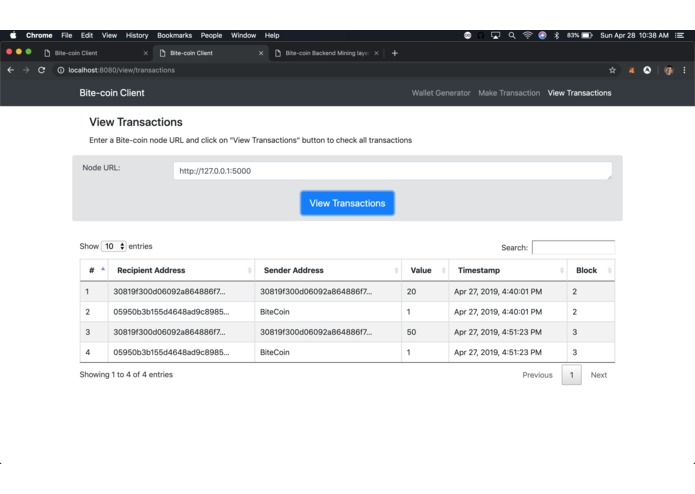Click the Bite-coin Client brand link
695x494 pixels.
click(112, 93)
